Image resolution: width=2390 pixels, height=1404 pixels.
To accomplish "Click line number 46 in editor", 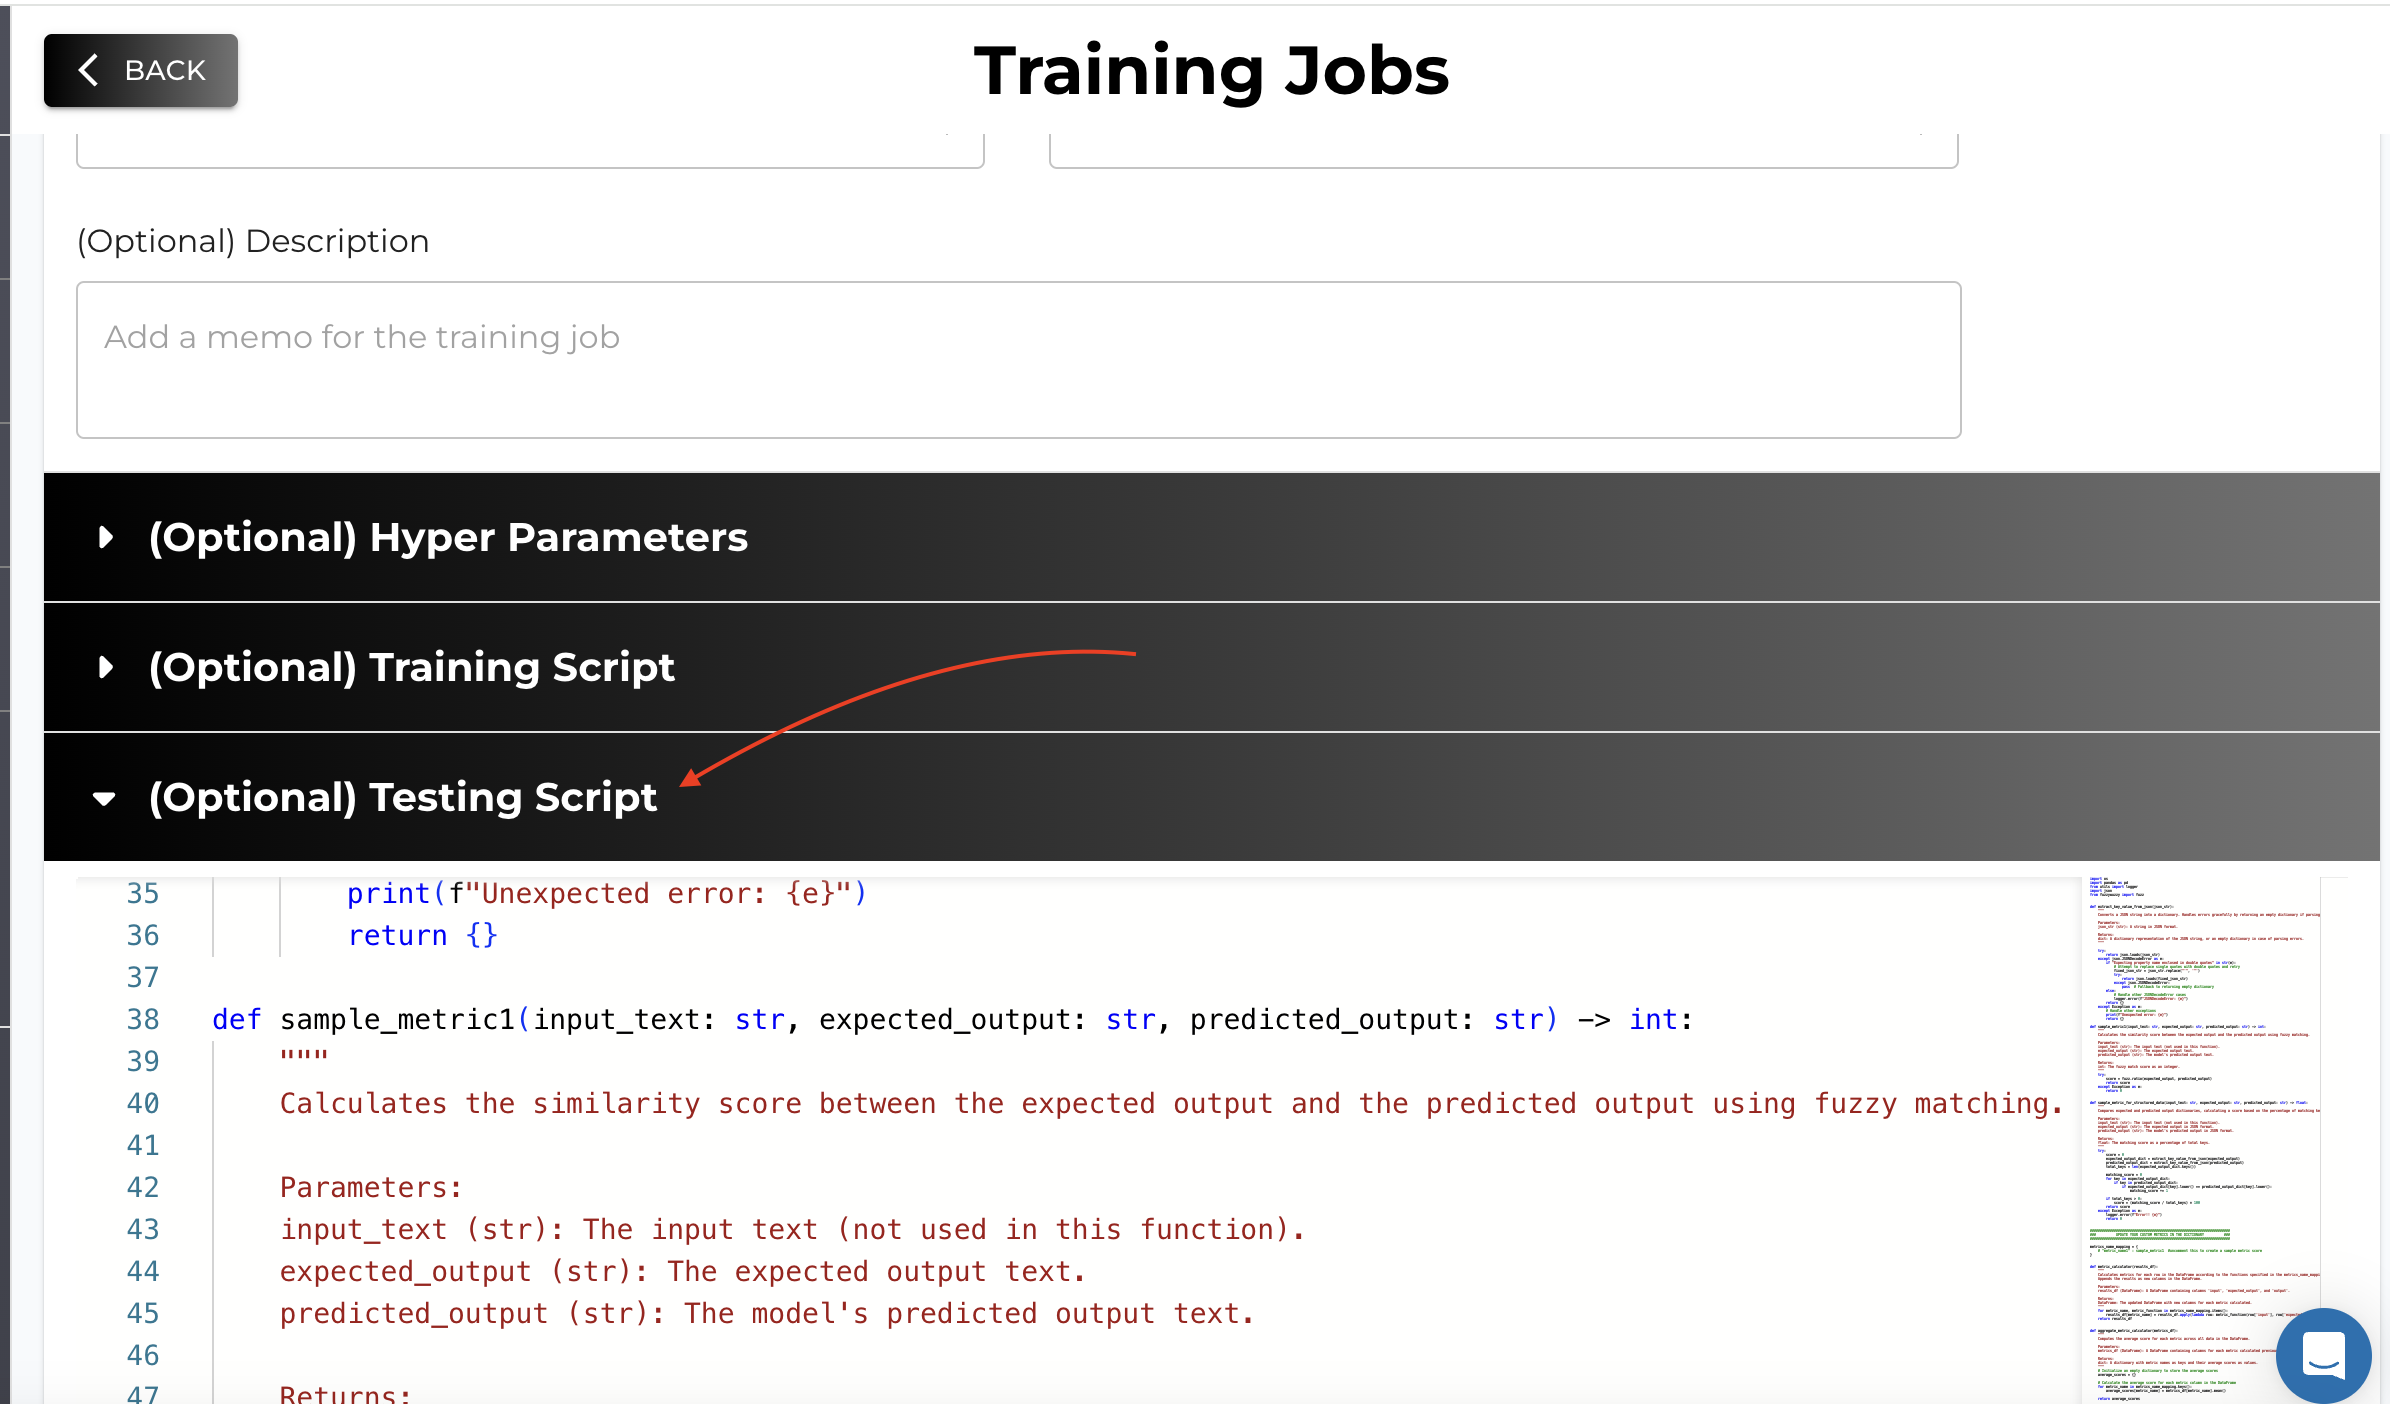I will click(143, 1355).
